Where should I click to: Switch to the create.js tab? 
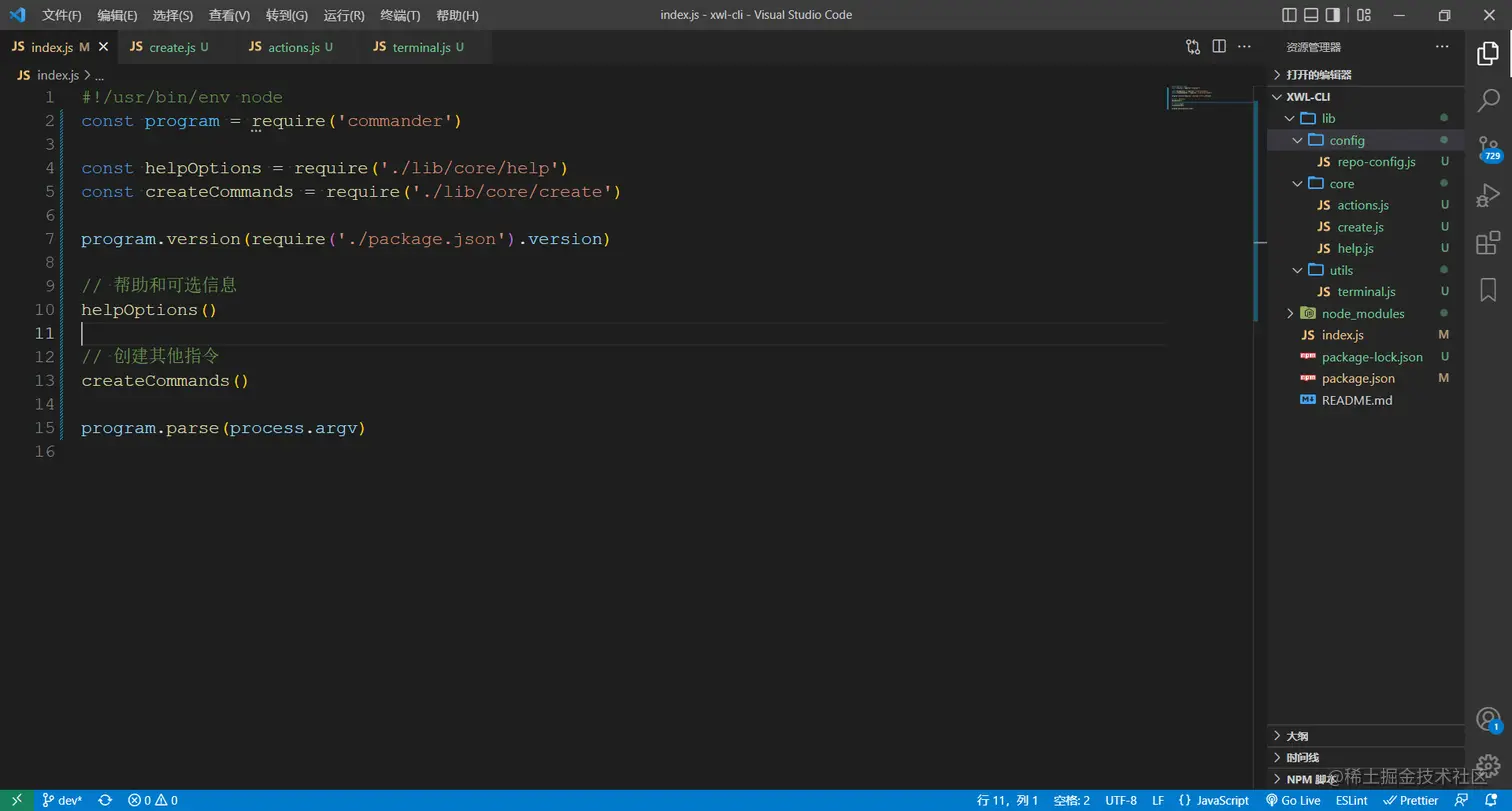[x=178, y=47]
